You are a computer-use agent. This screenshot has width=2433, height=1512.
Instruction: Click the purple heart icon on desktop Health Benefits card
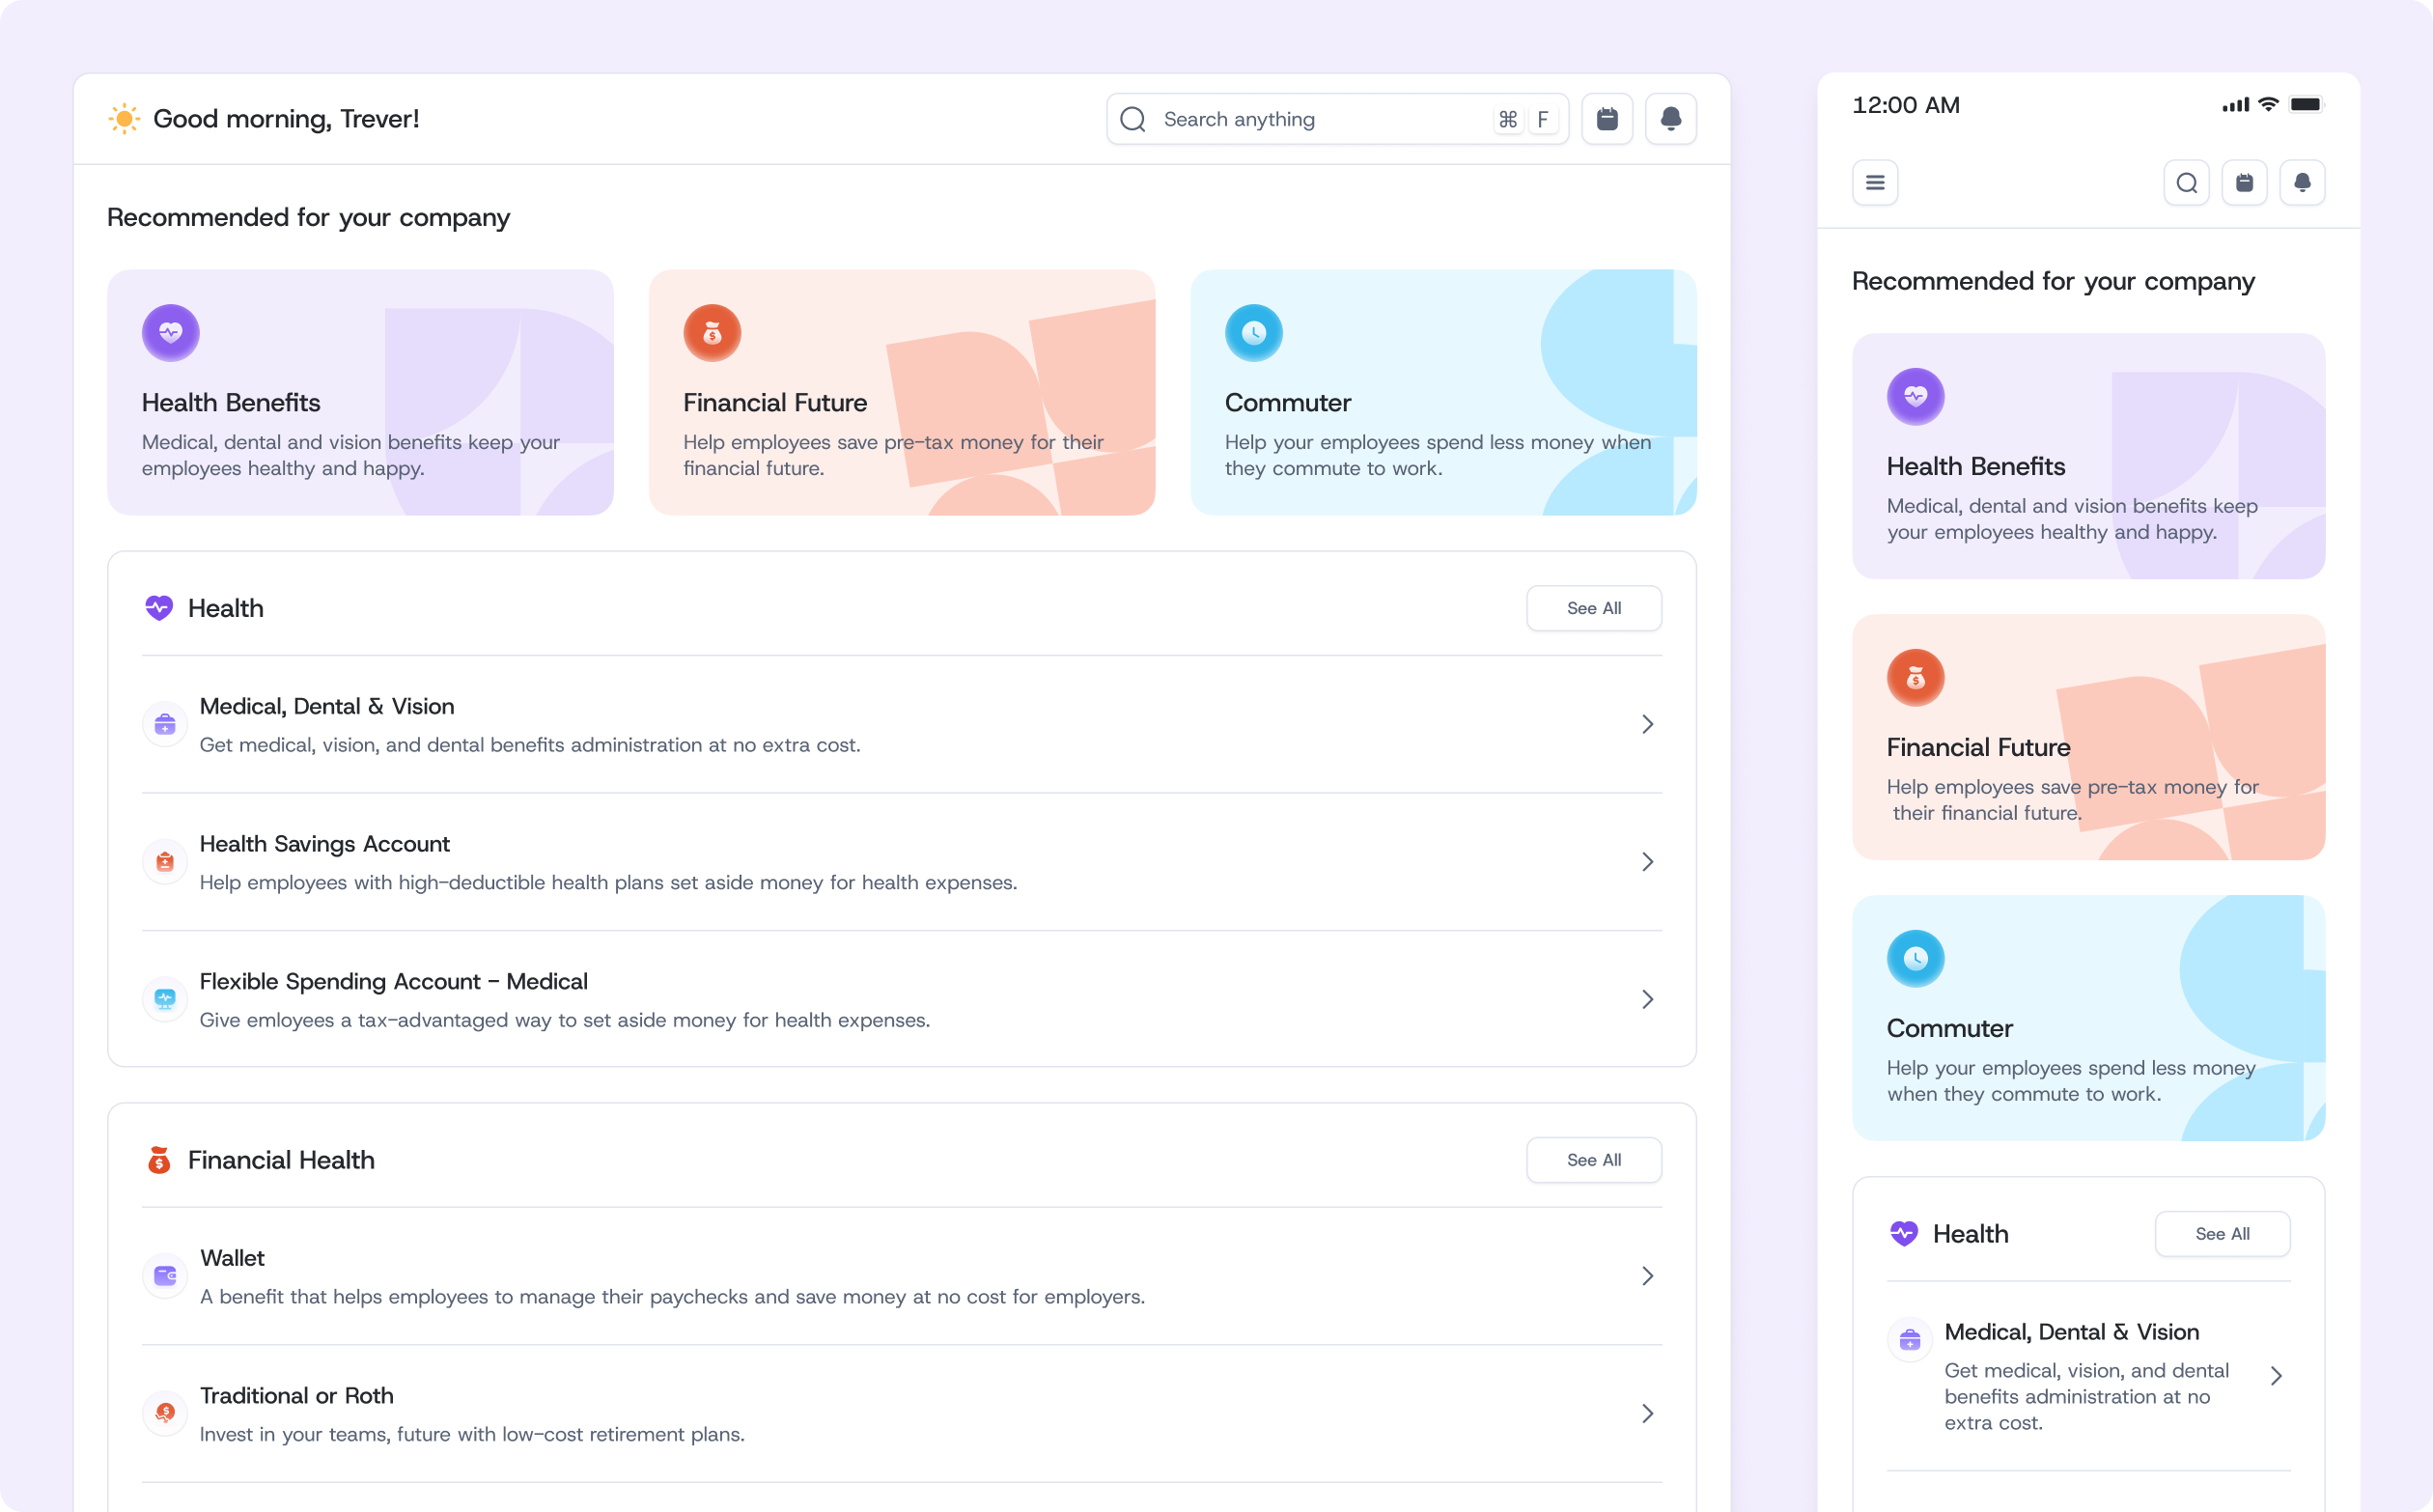pos(171,333)
